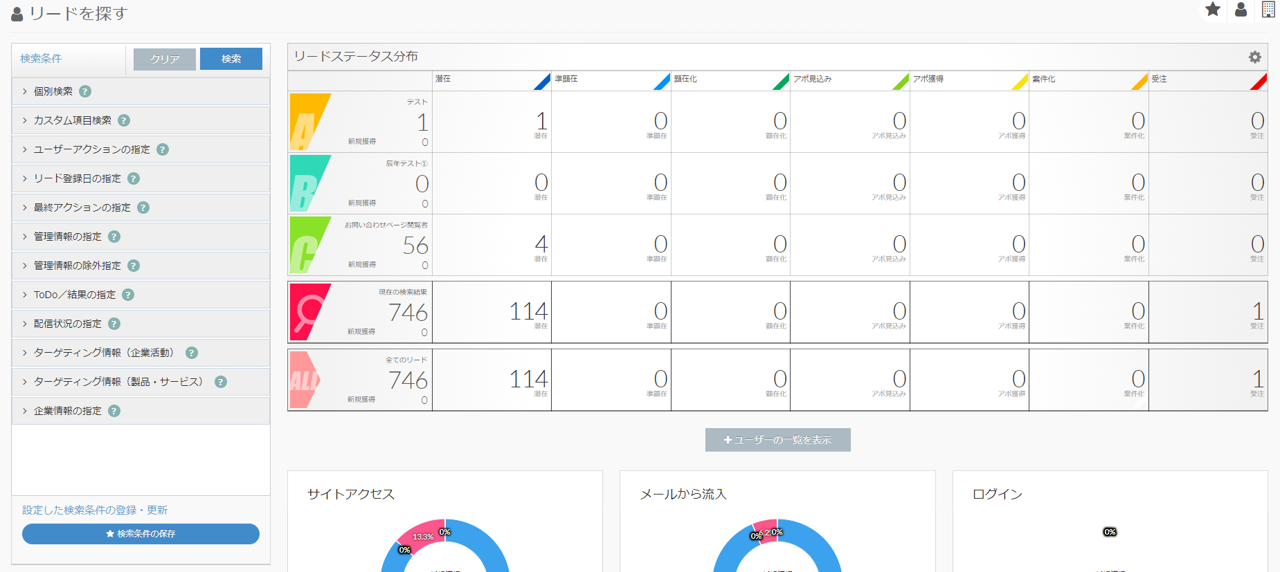Image resolution: width=1280 pixels, height=572 pixels.
Task: Click the メールから流入 donut chart
Action: [777, 546]
